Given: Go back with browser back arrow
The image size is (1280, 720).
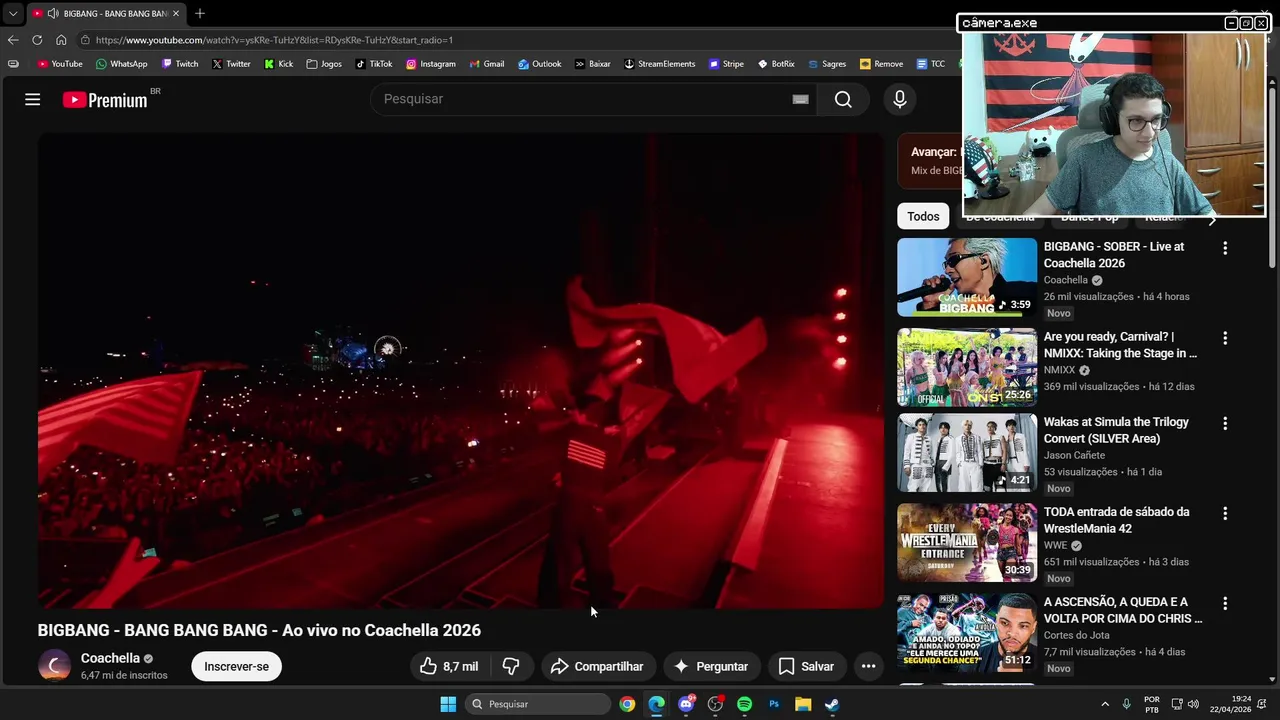Looking at the screenshot, I should pos(13,40).
